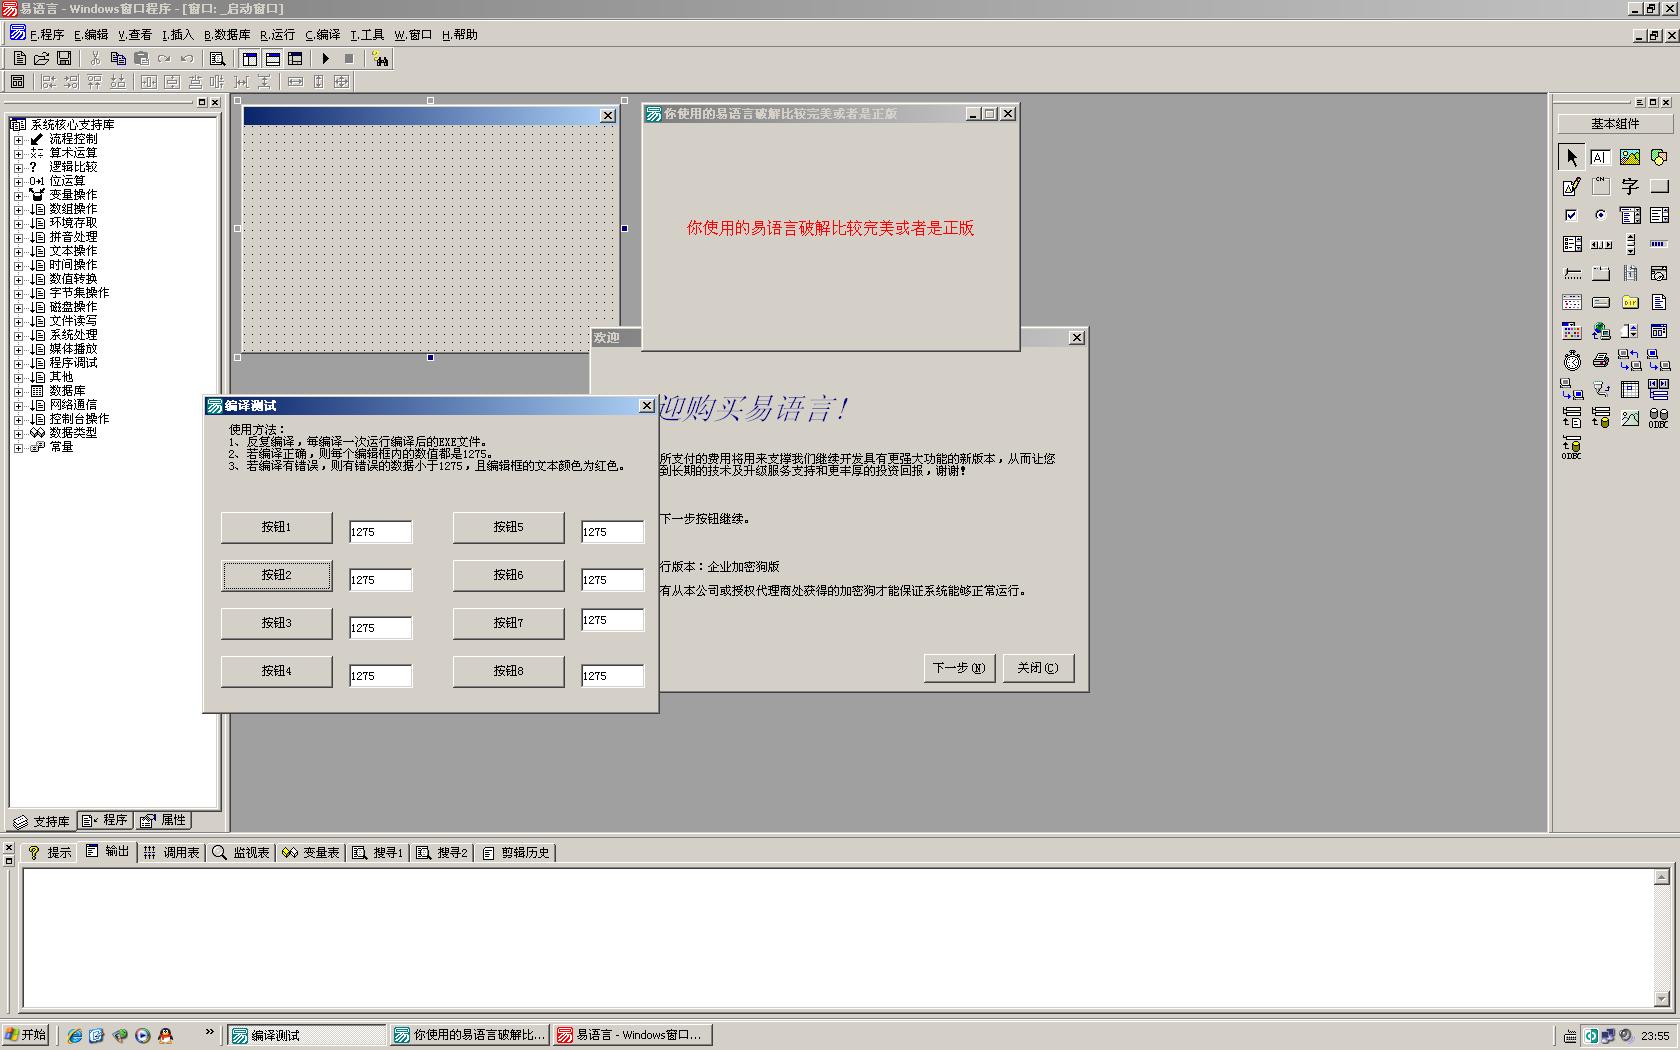This screenshot has height=1050, width=1680.
Task: Switch to the 监视表 tab
Action: [241, 853]
